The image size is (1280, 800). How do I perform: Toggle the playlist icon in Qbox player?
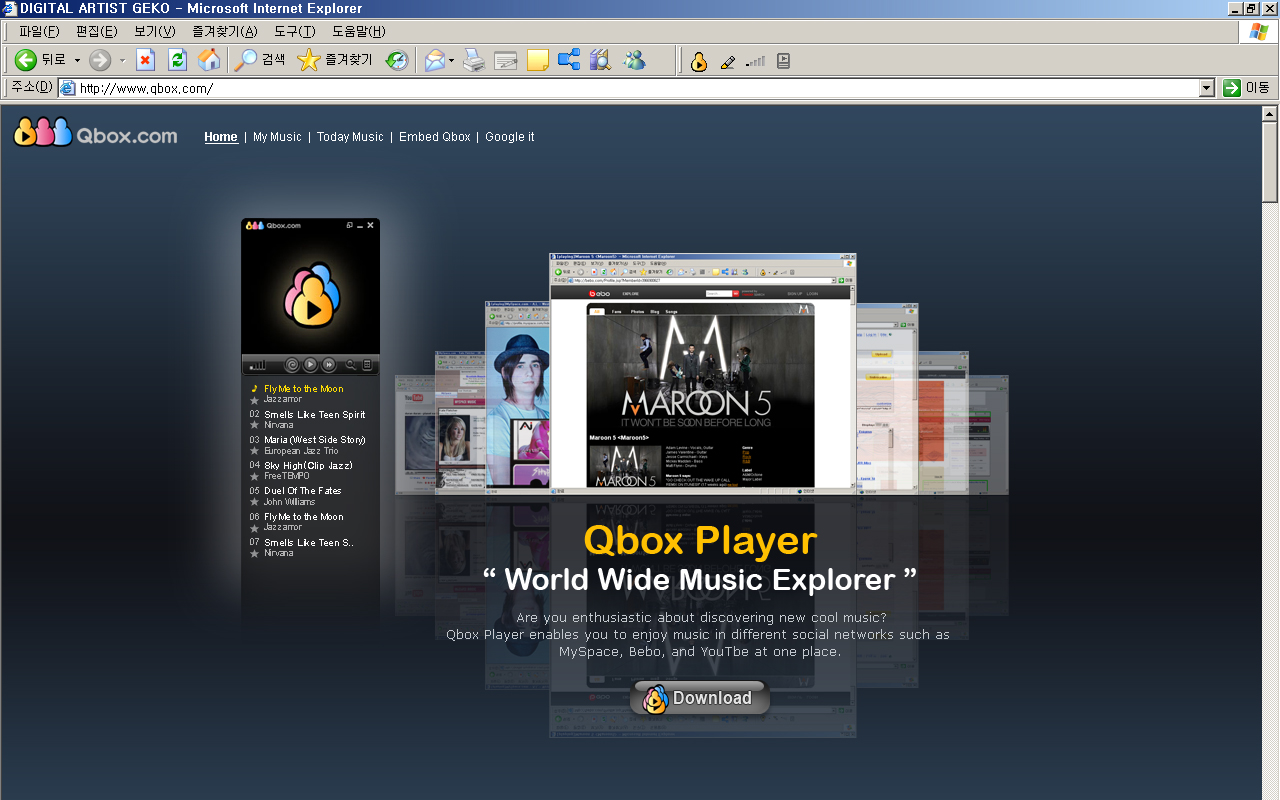coord(367,365)
